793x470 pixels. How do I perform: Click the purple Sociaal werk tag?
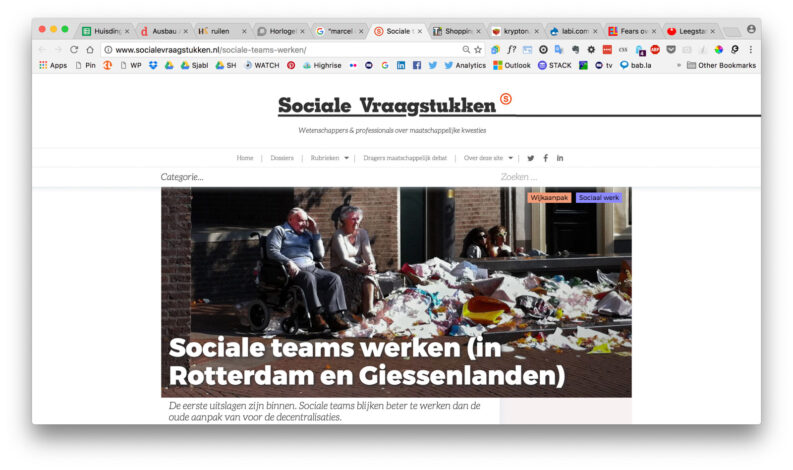(599, 198)
